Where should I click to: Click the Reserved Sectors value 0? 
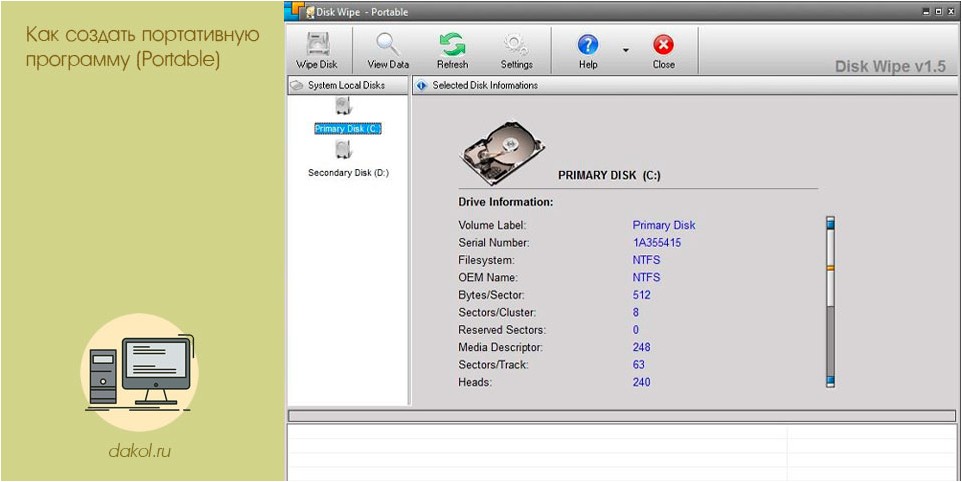636,330
